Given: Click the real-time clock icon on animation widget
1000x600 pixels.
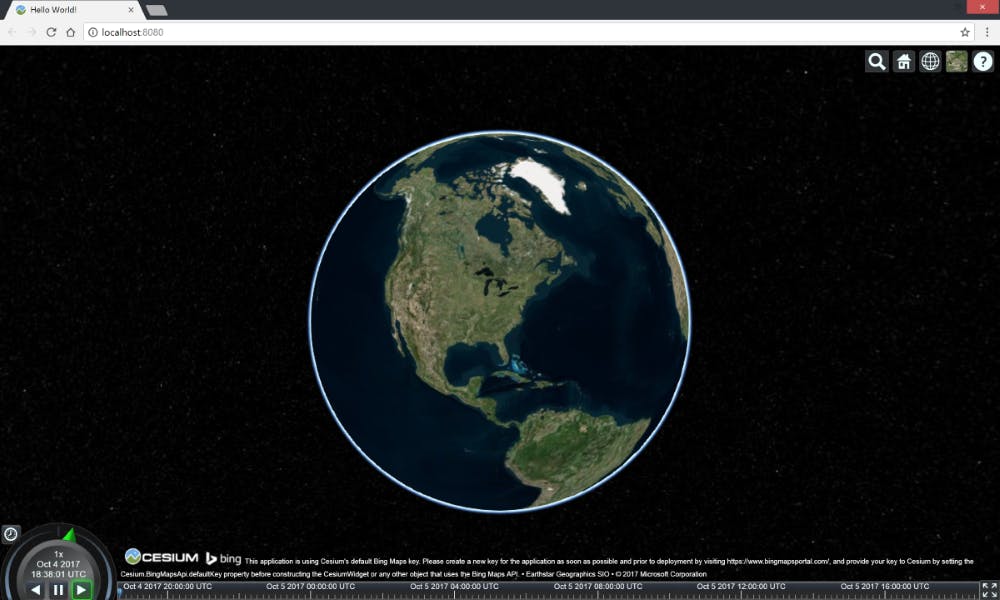Looking at the screenshot, I should (x=9, y=535).
